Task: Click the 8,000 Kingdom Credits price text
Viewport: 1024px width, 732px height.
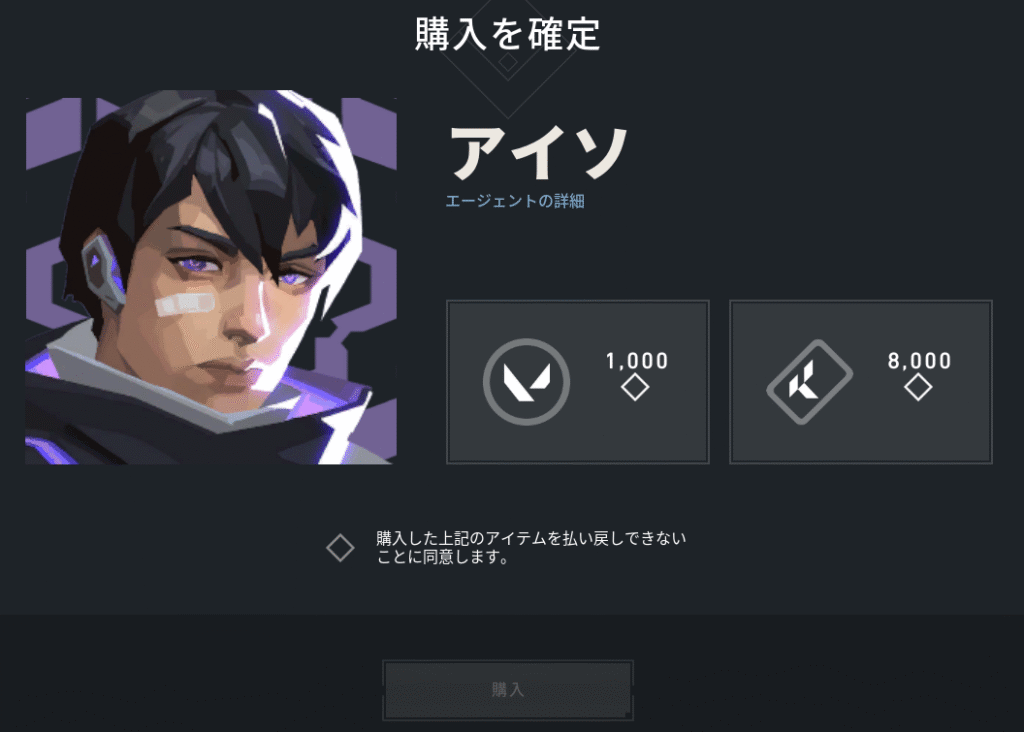Action: (920, 360)
